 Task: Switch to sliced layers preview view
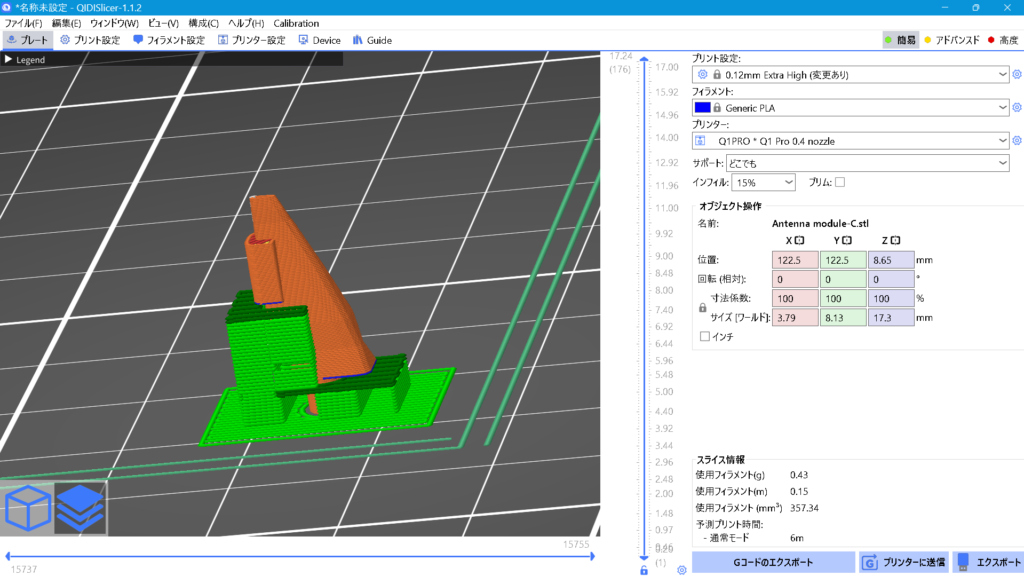click(80, 508)
